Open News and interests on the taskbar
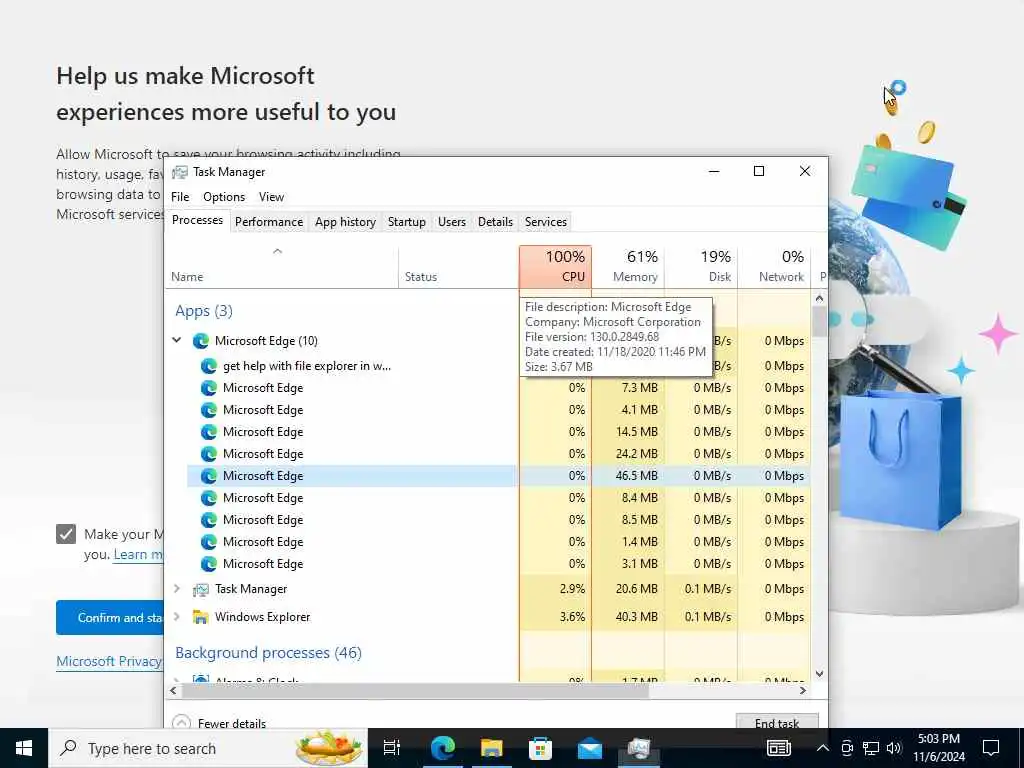 (x=778, y=748)
